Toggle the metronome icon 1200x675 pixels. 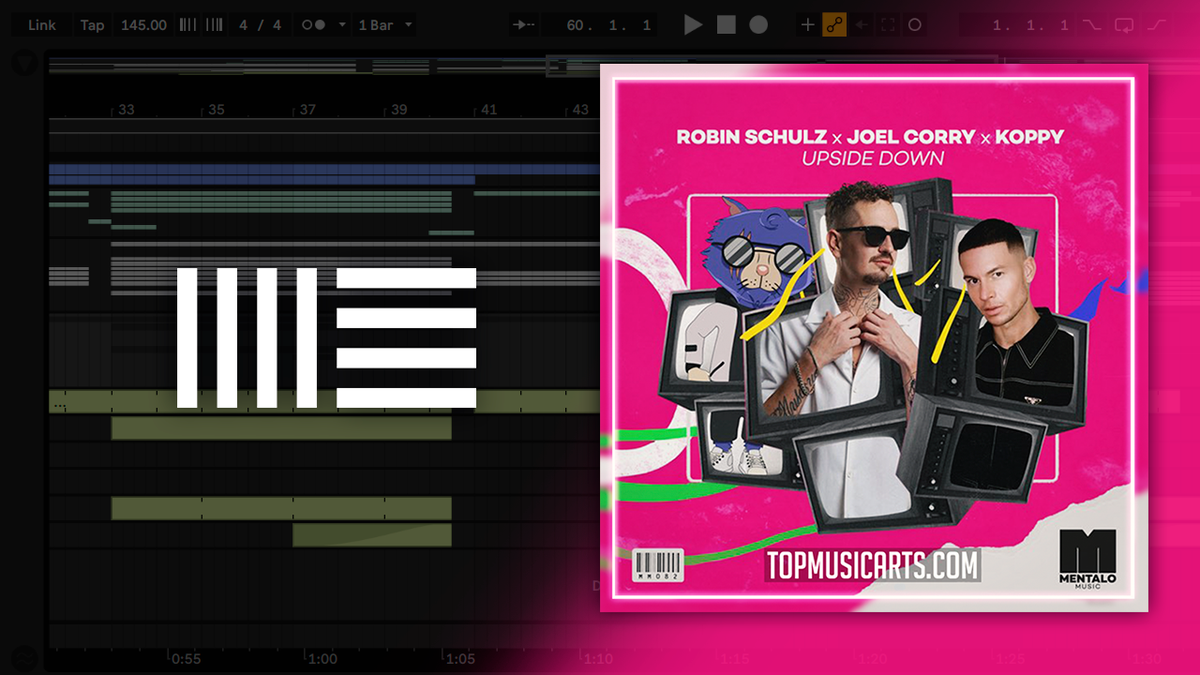coord(315,24)
